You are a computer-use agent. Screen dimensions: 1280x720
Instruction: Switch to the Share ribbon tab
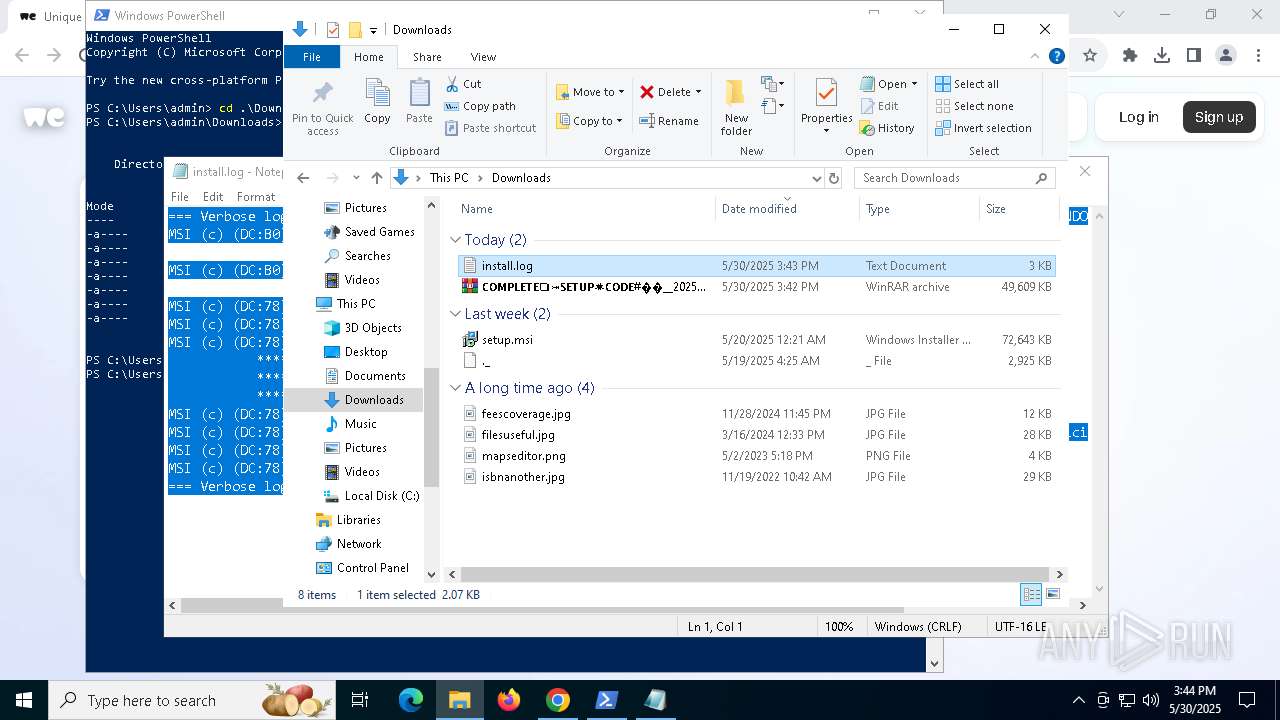point(427,57)
